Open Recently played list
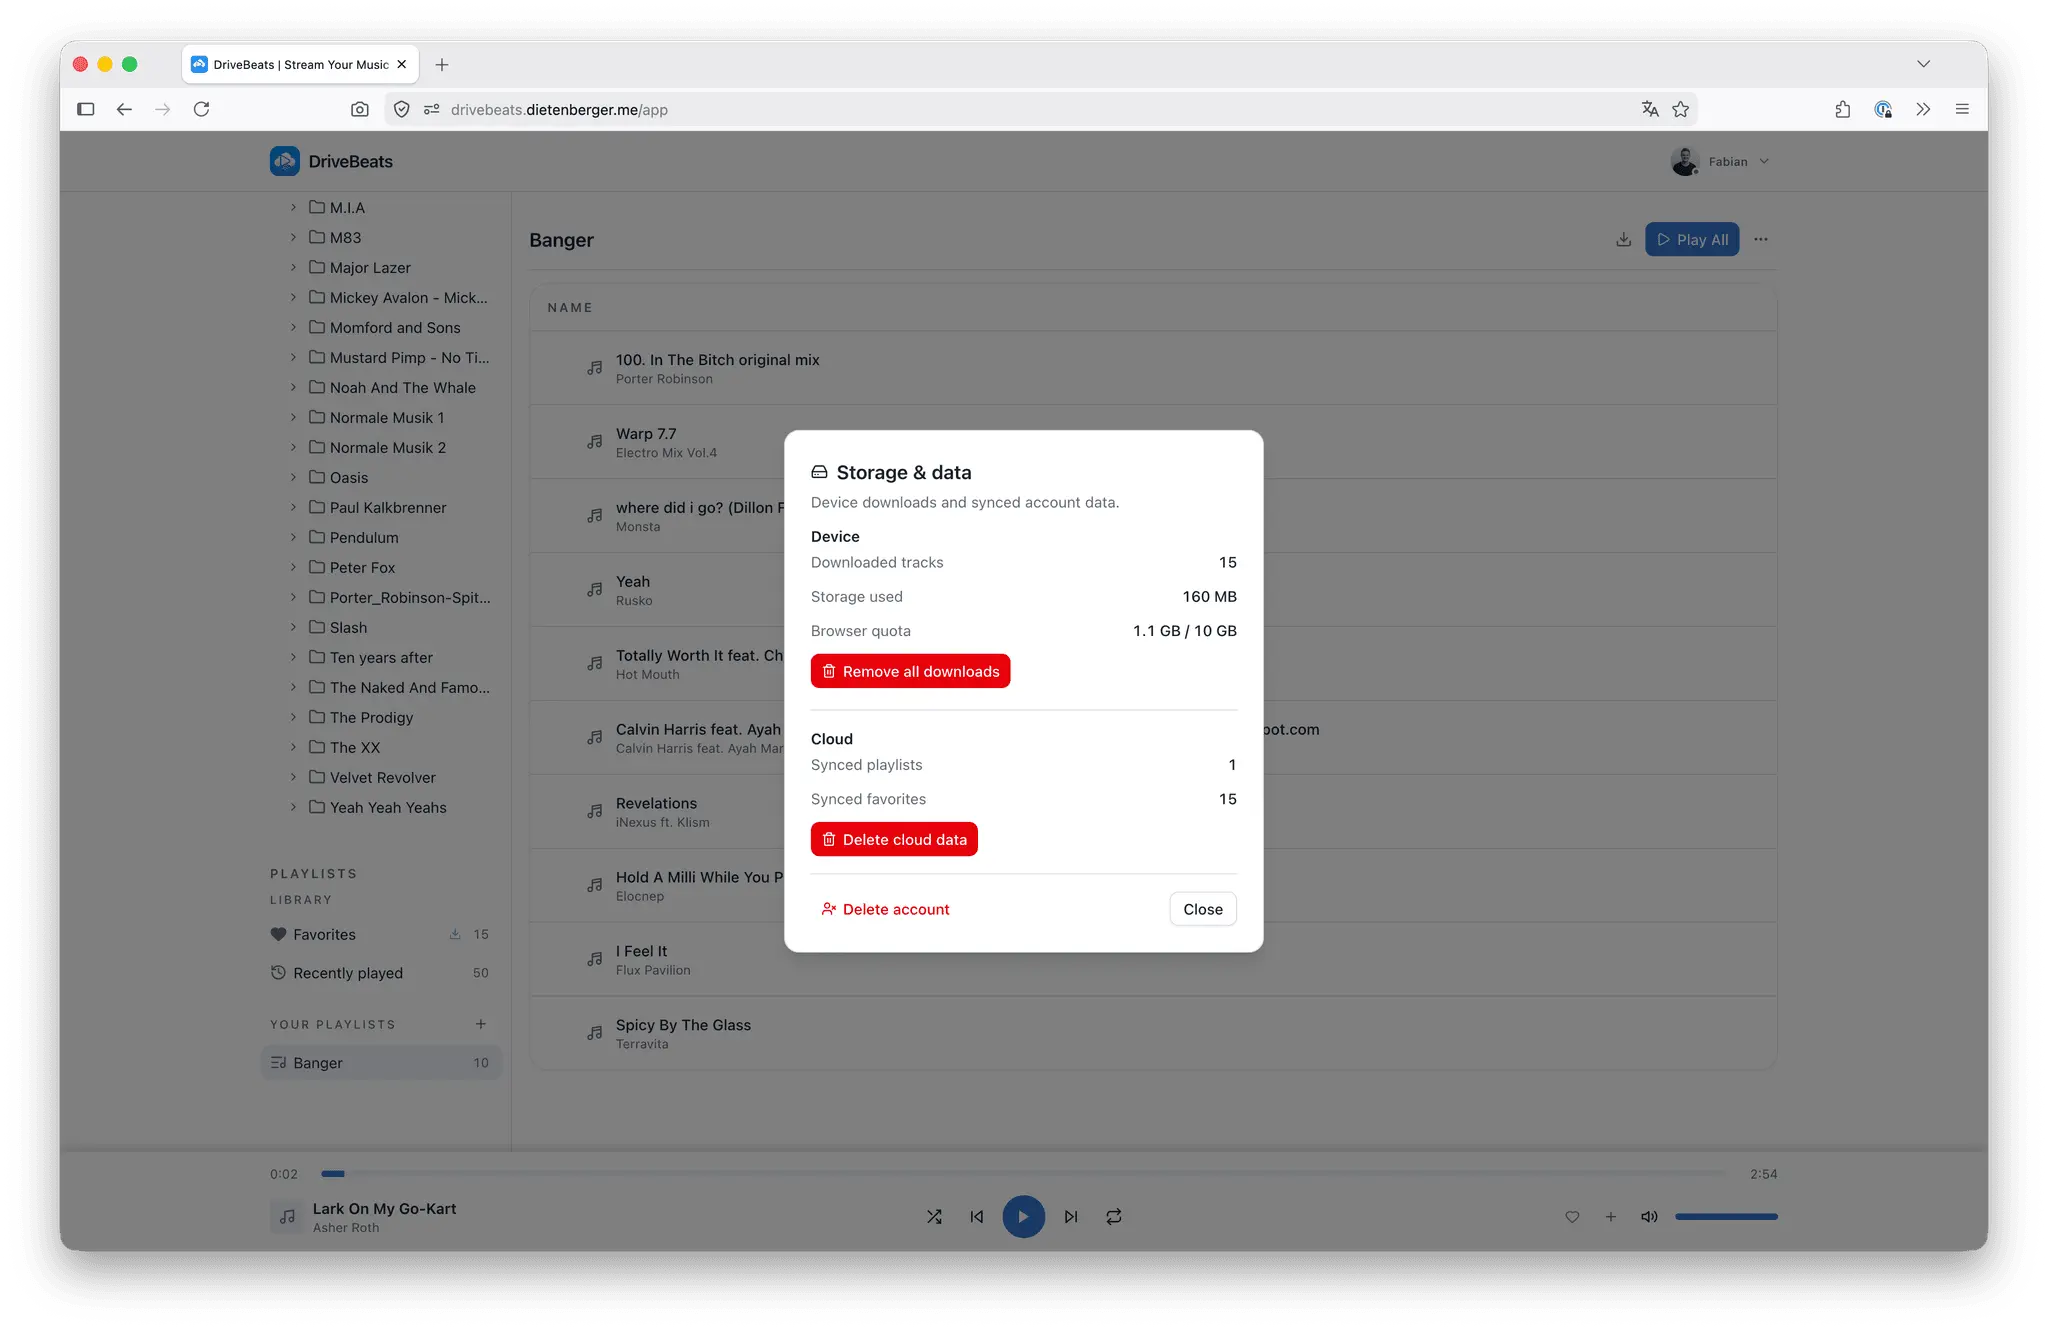2048x1330 pixels. pyautogui.click(x=380, y=973)
